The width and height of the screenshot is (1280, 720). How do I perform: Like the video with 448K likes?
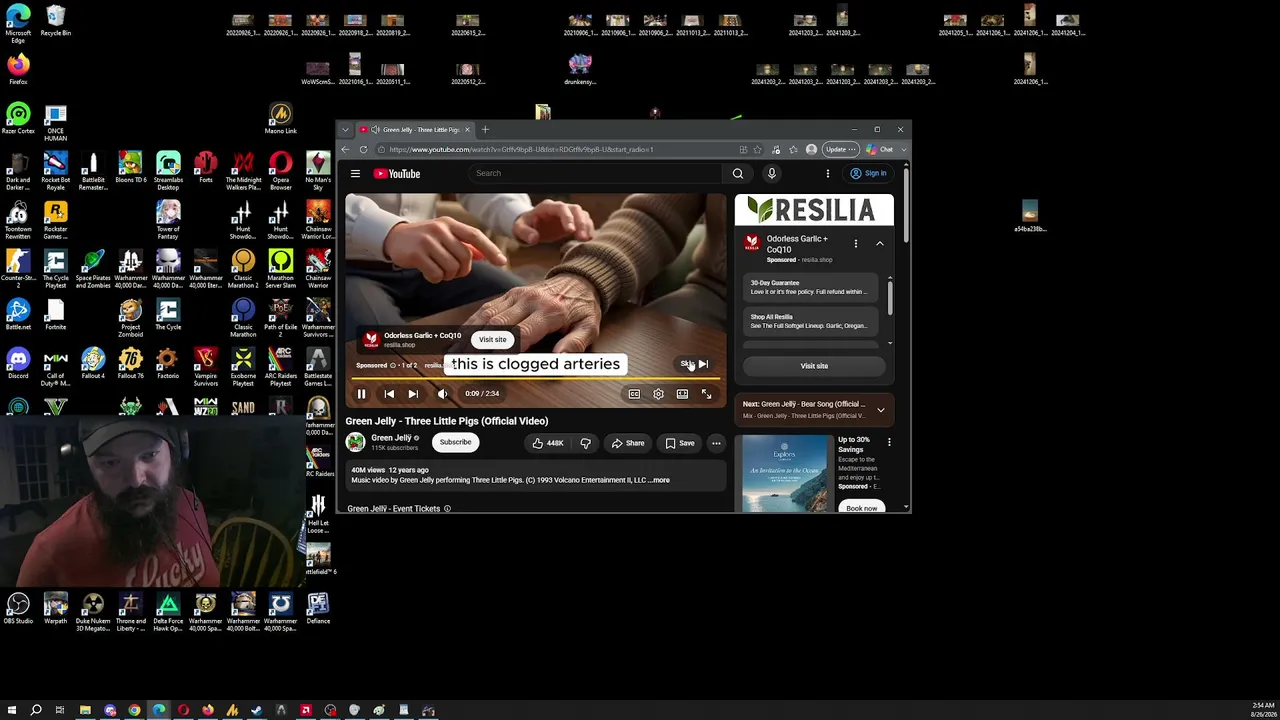point(549,443)
